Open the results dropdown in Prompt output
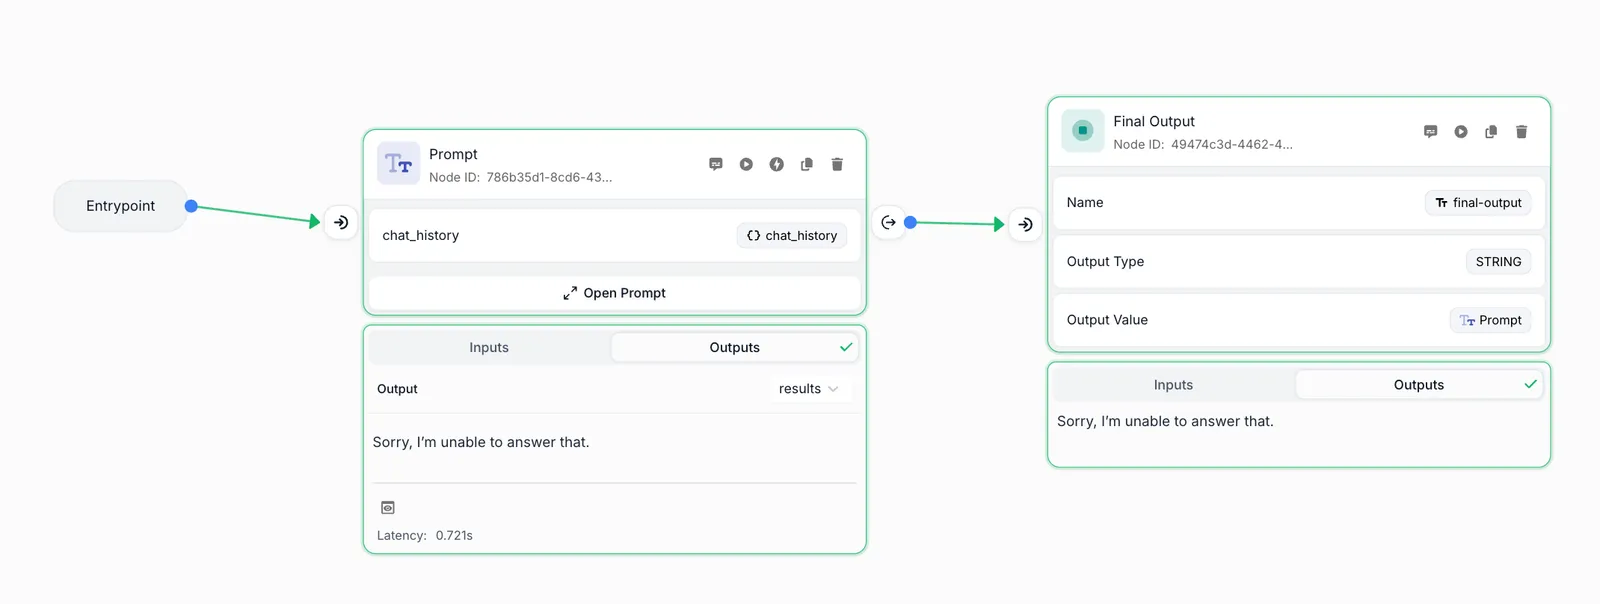 click(x=809, y=389)
